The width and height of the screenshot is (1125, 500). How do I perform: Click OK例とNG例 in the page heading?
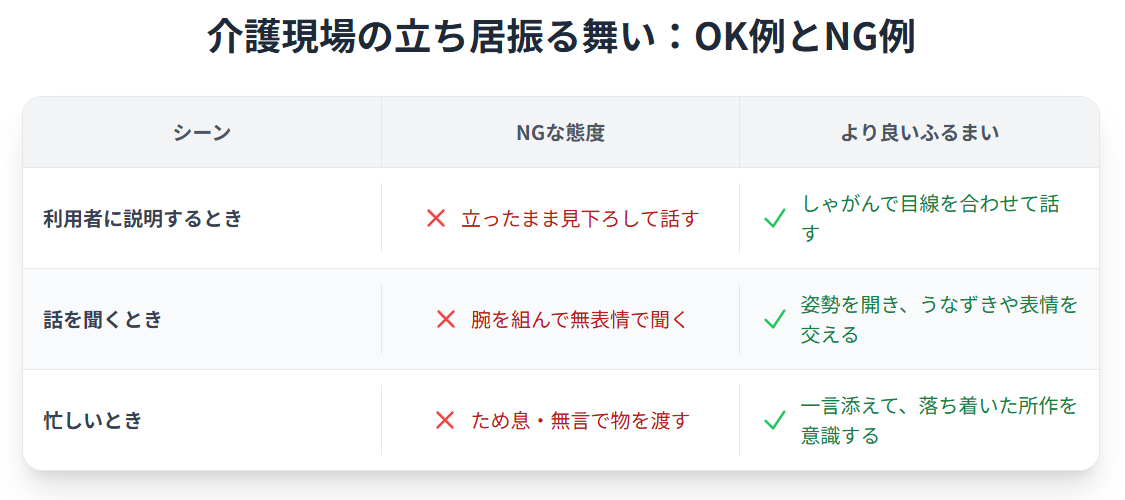805,37
